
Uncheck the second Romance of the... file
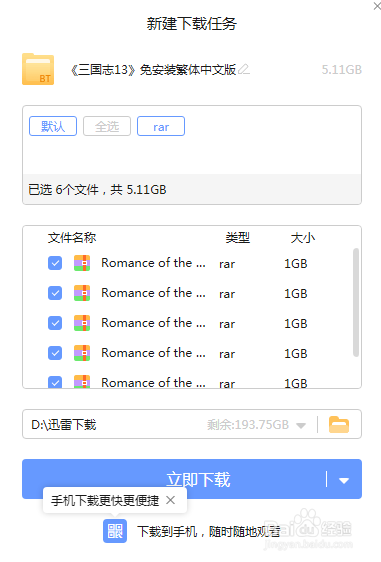55,293
